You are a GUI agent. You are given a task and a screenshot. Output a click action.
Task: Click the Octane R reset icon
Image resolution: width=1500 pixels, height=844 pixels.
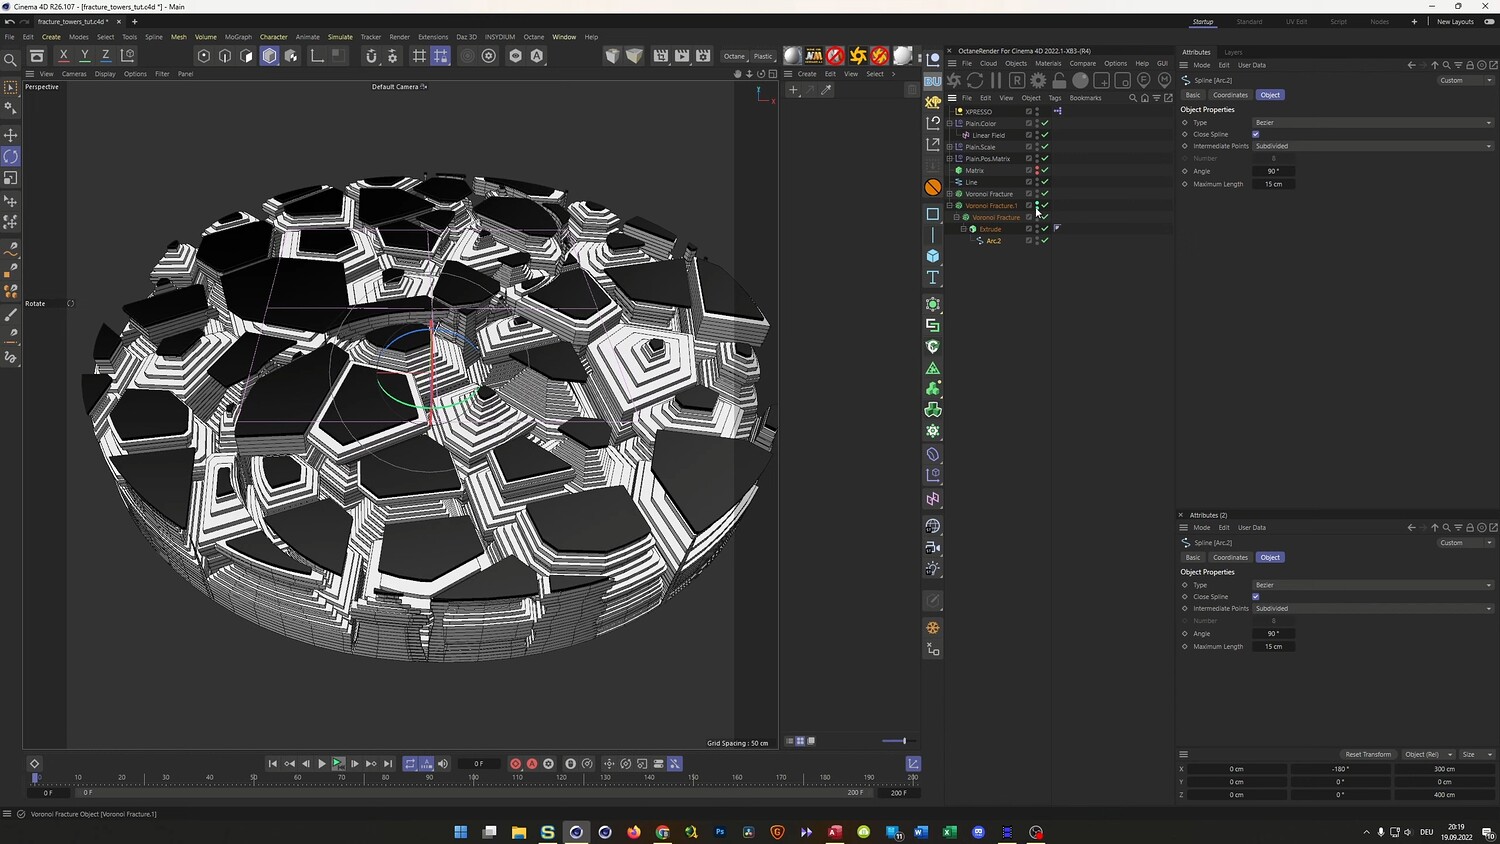(x=1017, y=80)
